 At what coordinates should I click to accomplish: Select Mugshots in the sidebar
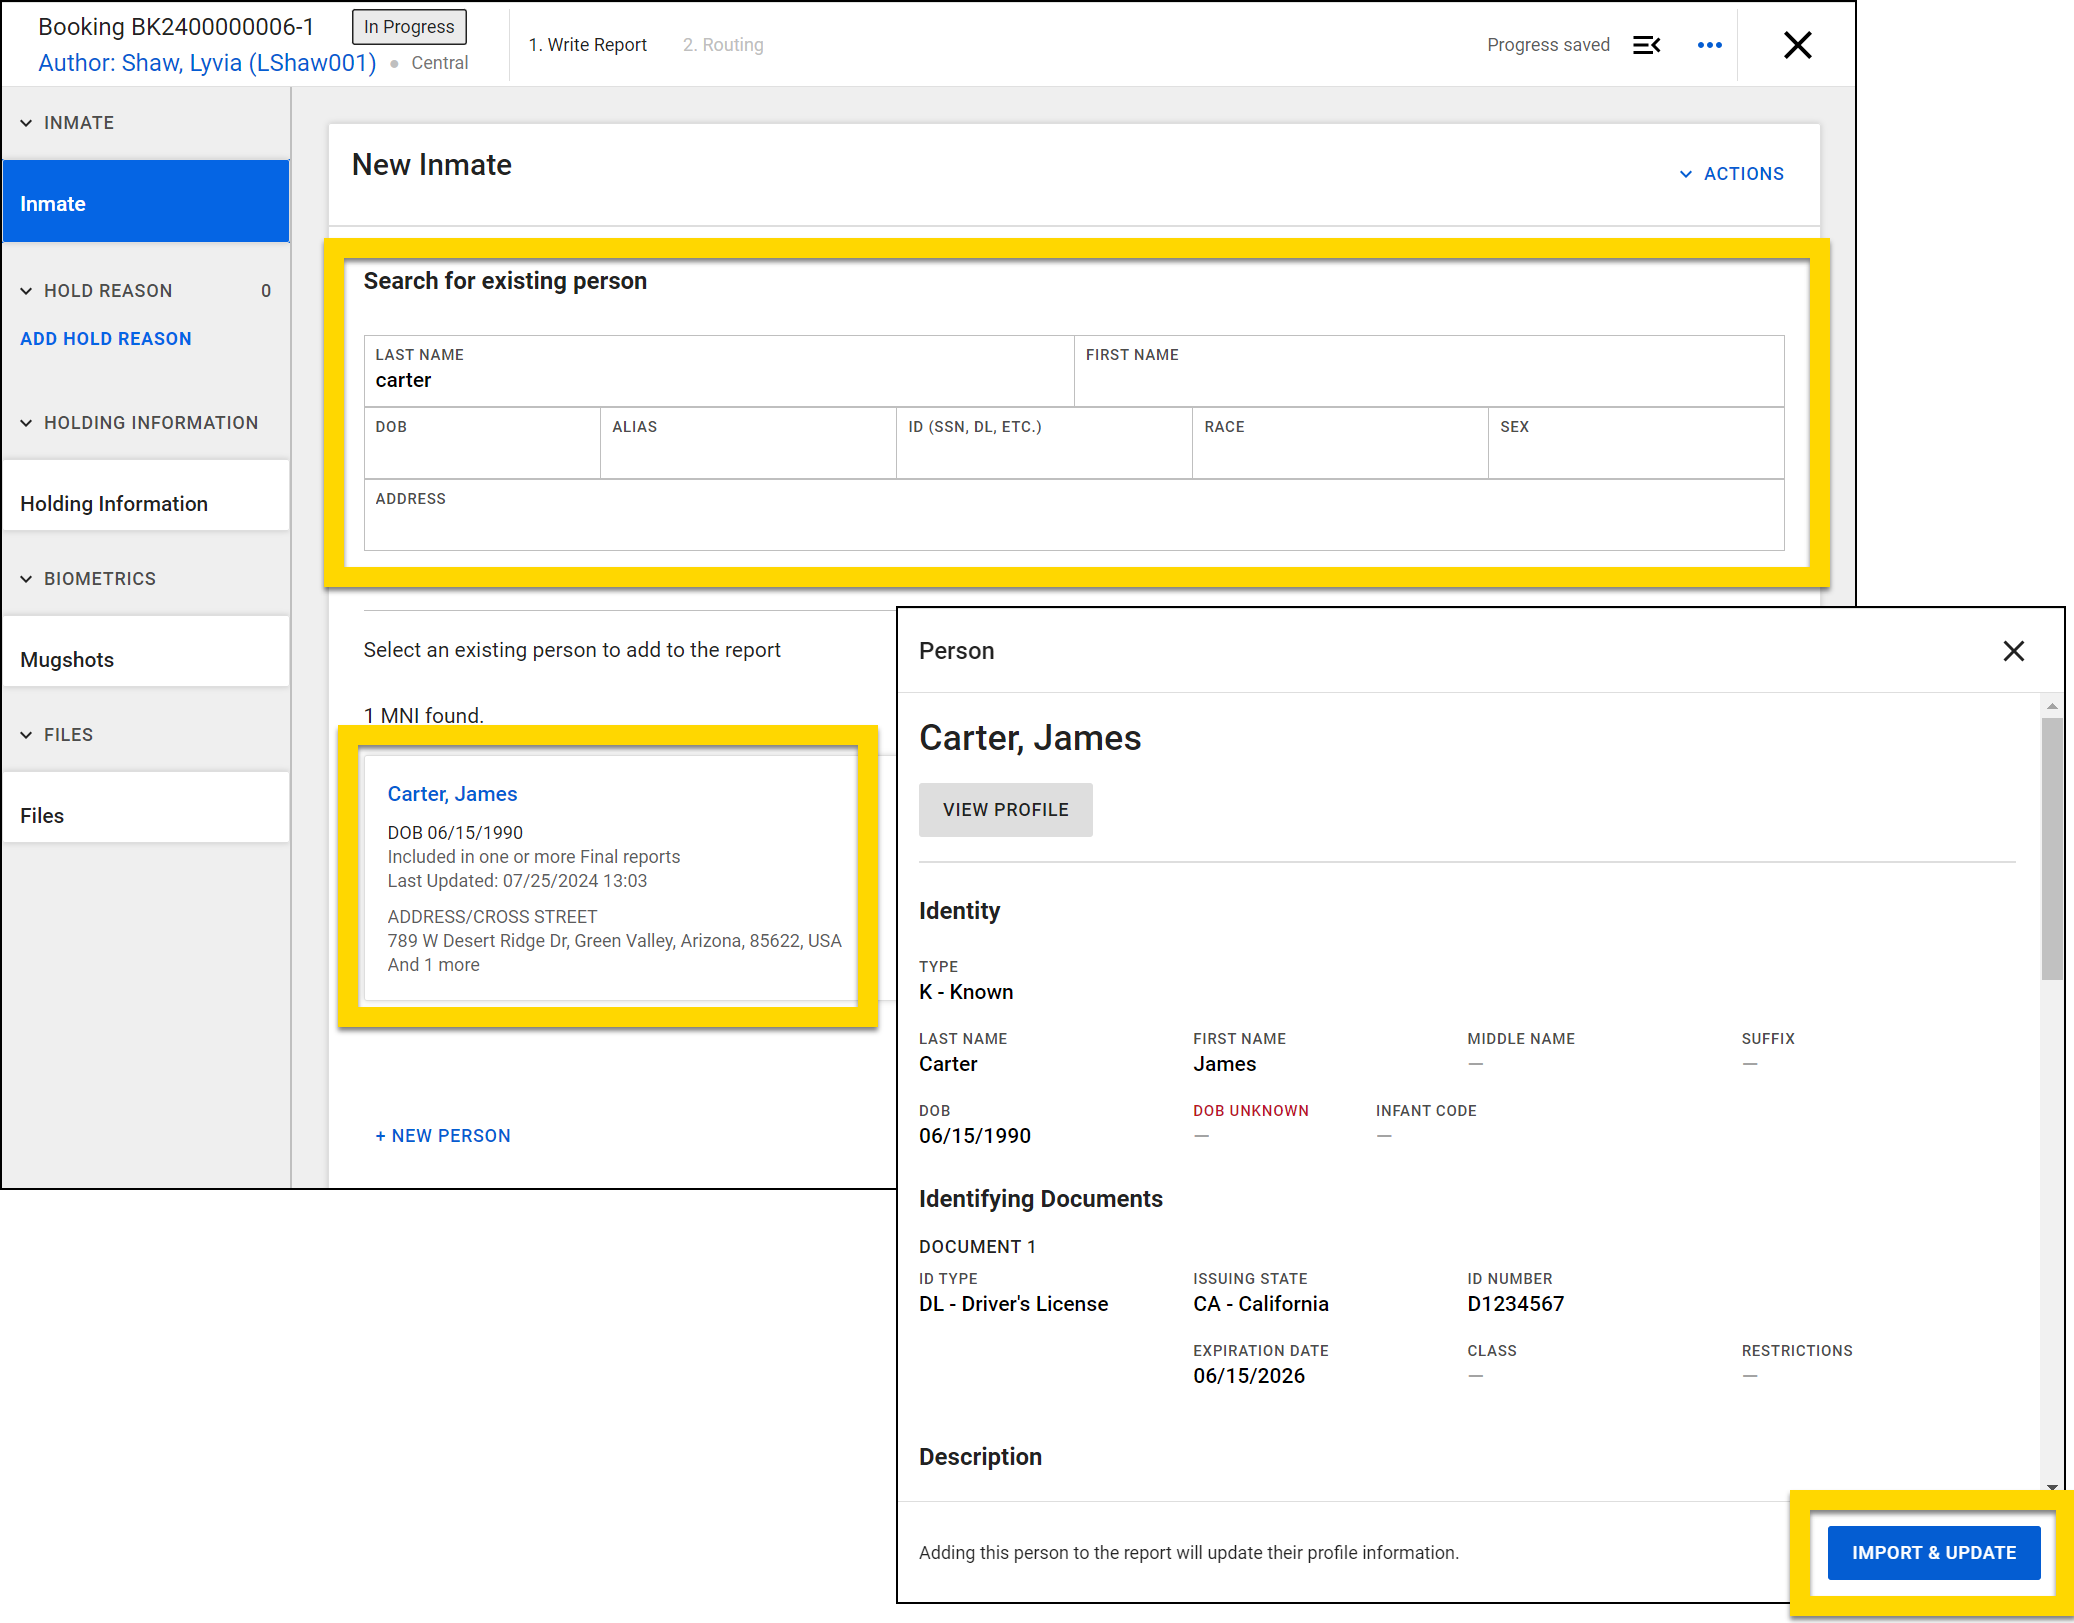tap(67, 659)
